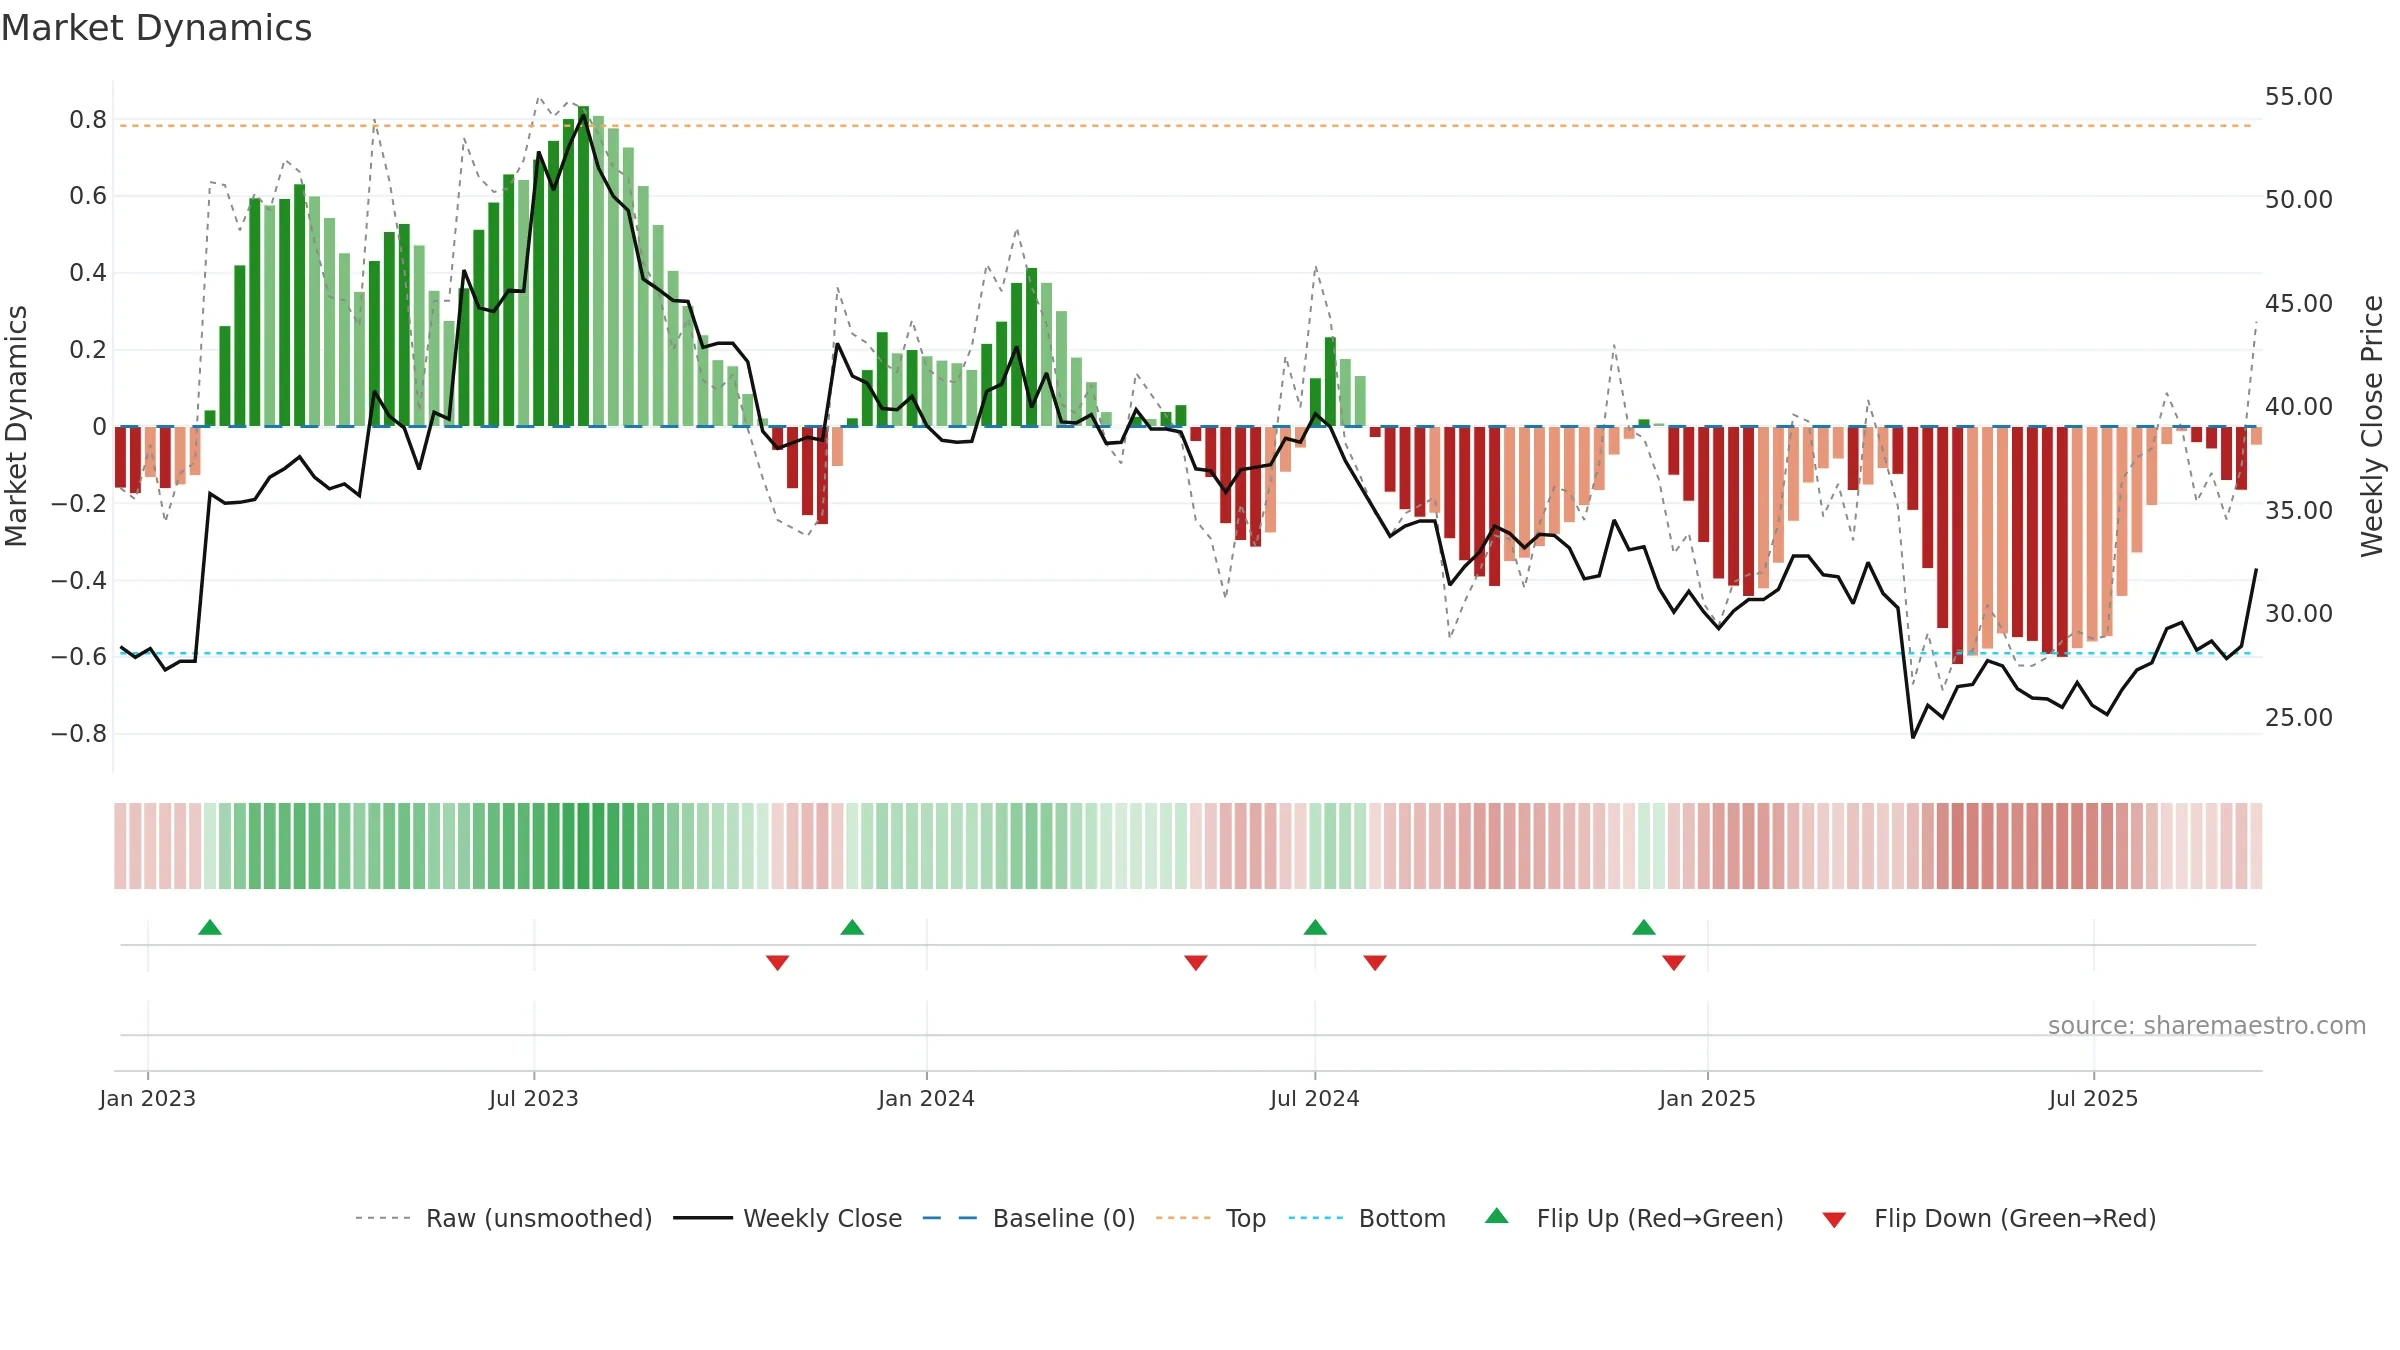Click the Jan 2023 axis label

(148, 1098)
